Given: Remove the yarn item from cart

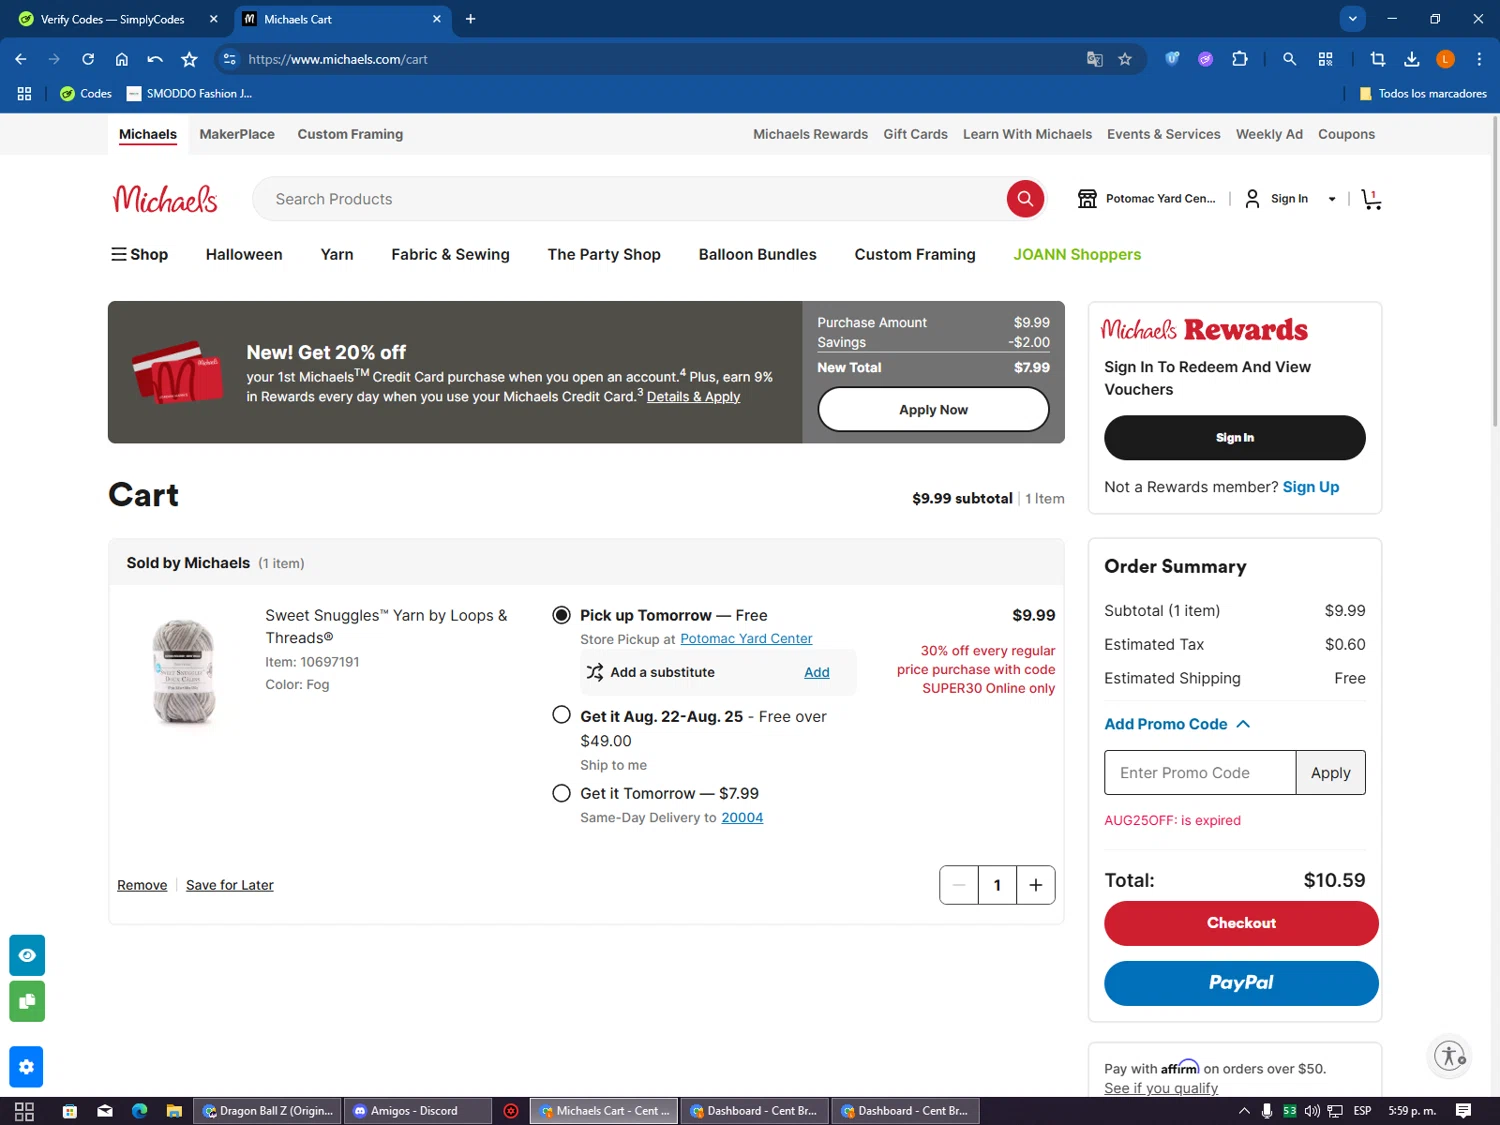Looking at the screenshot, I should pos(142,885).
